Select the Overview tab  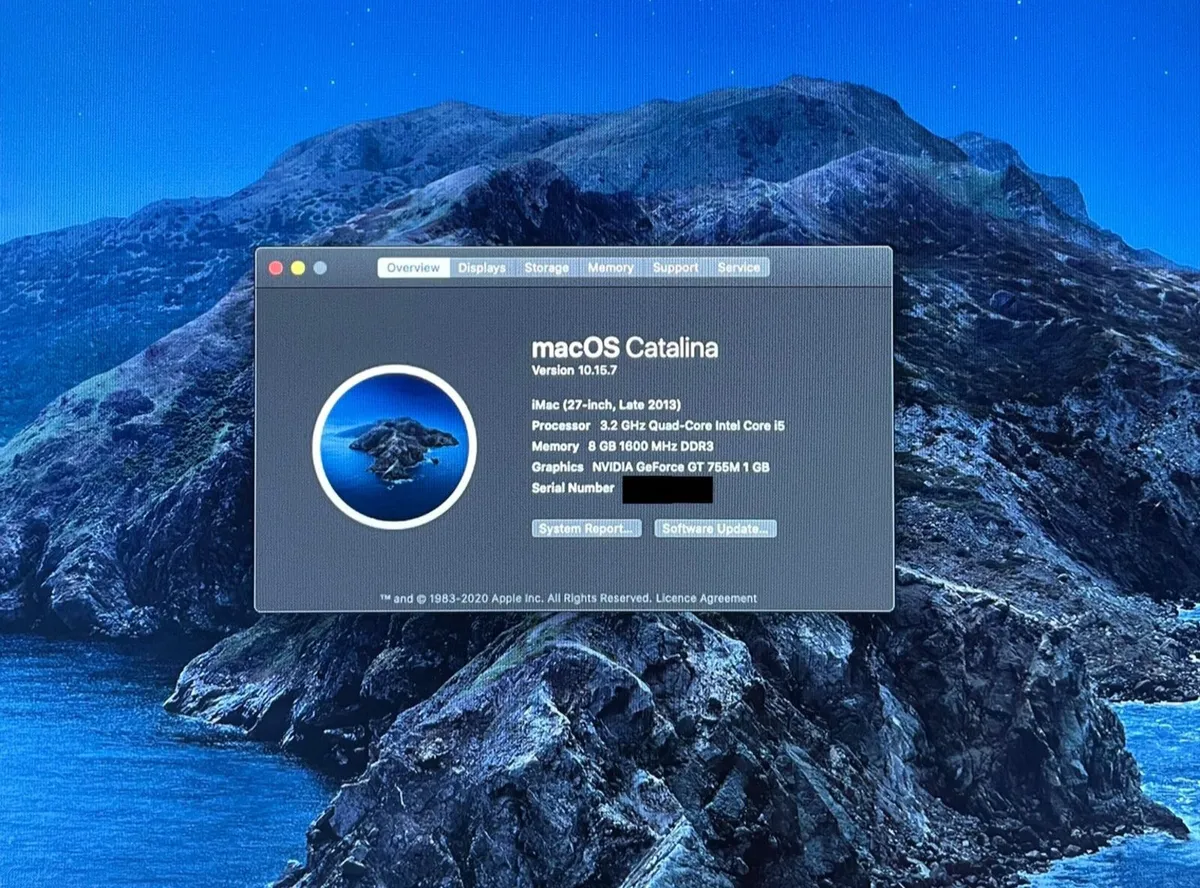(413, 267)
